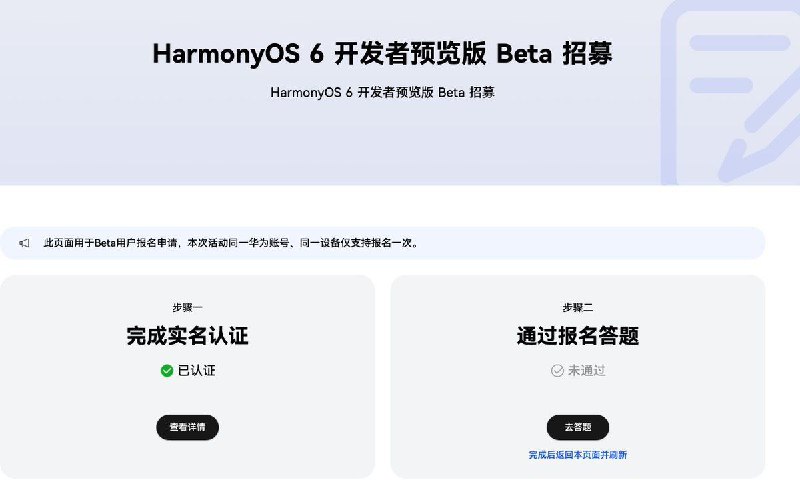800x490 pixels.
Task: Click the 通过报名答题 heading
Action: [x=577, y=336]
